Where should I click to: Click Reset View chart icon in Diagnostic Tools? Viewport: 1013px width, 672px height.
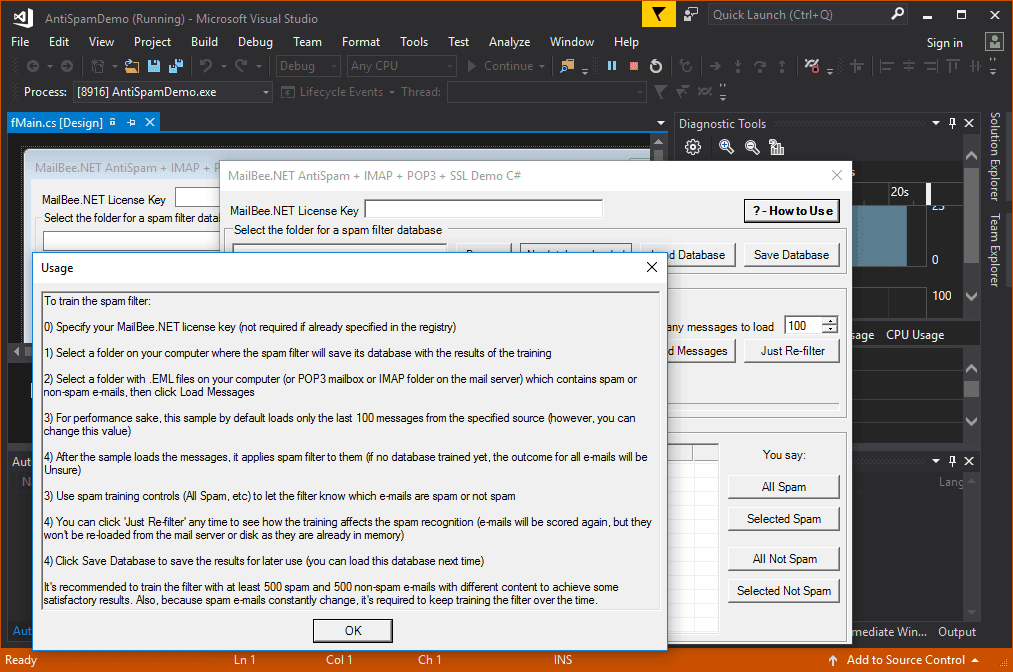[x=777, y=147]
